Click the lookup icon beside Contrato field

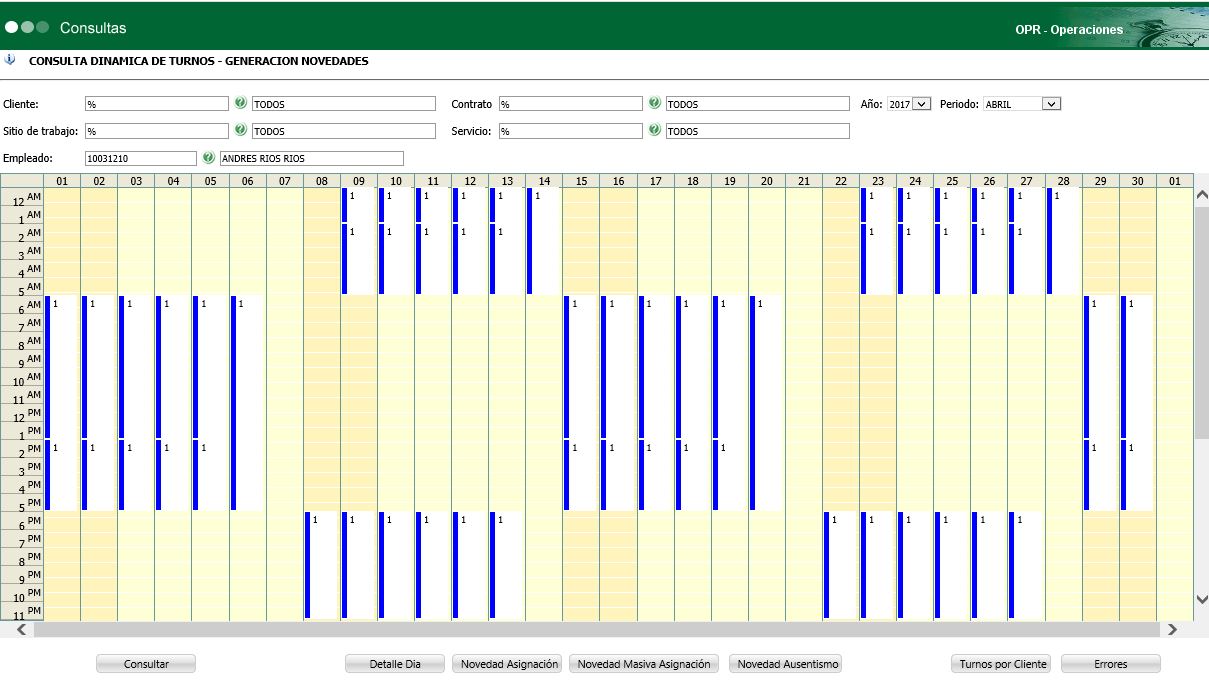coord(654,103)
